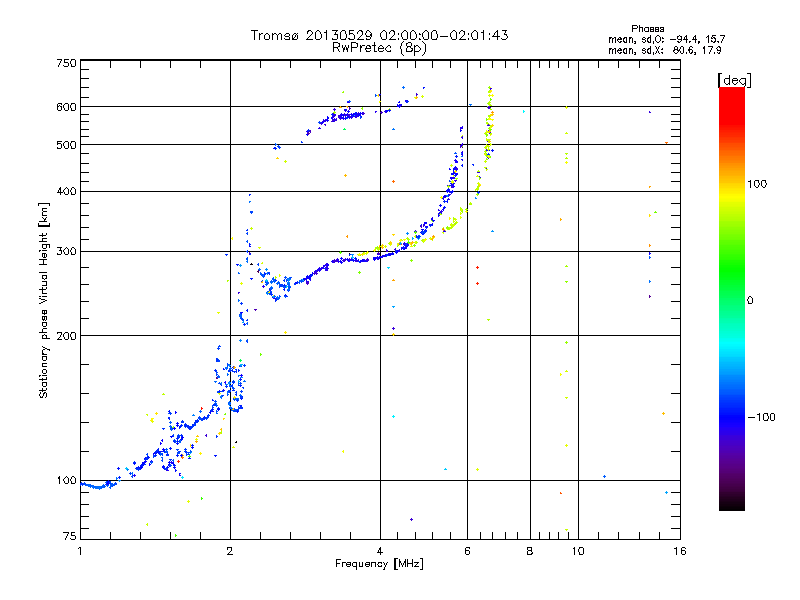Click the plot title 'Tromsø 20130529 02:00:00-02:01:43'

[x=379, y=35]
